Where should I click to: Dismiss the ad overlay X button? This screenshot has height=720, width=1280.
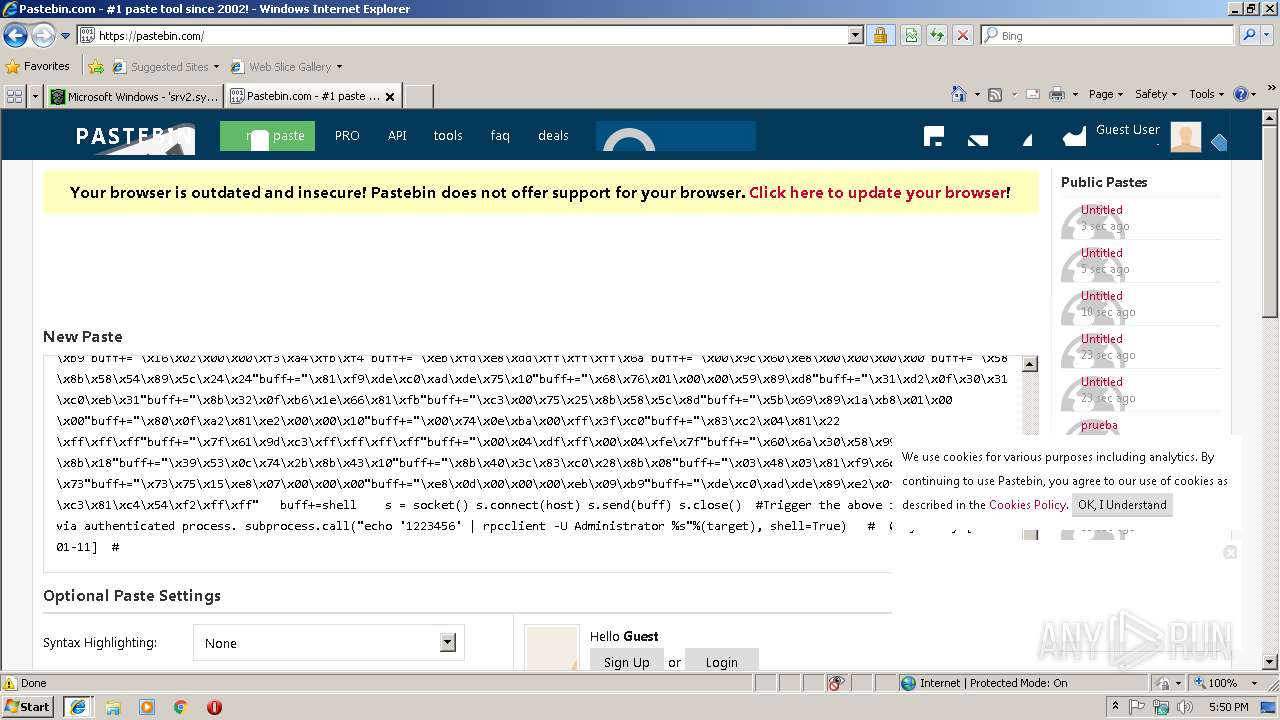pos(1230,552)
